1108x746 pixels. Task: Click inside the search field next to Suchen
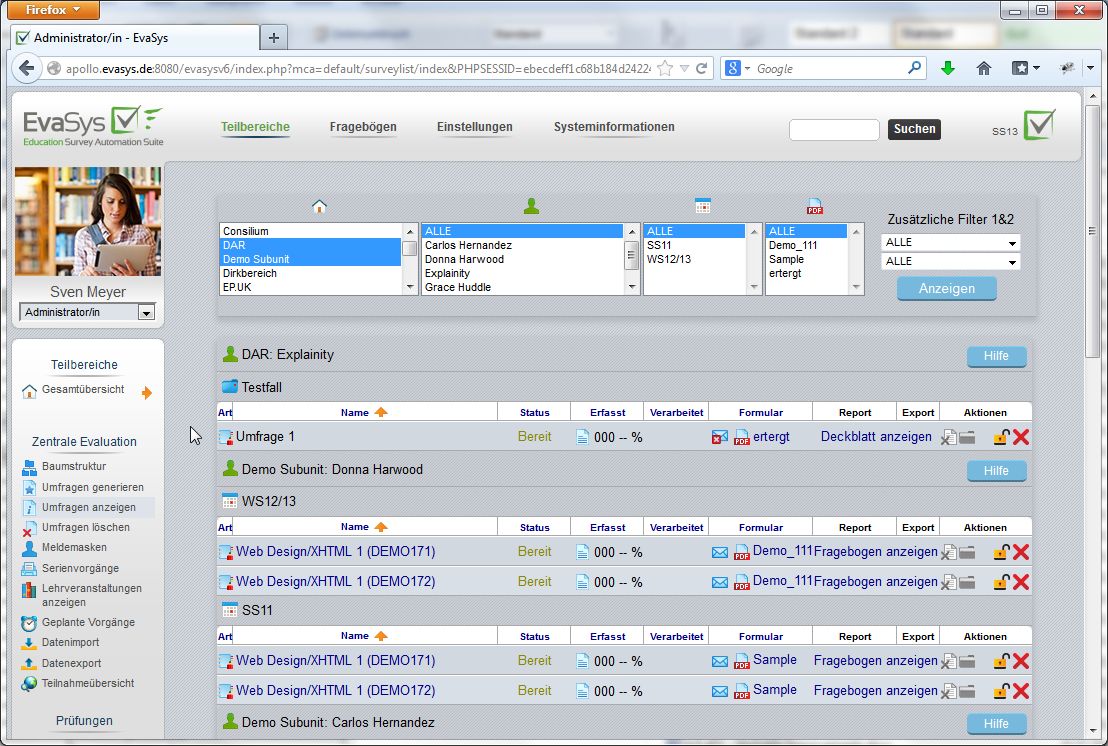(x=834, y=129)
